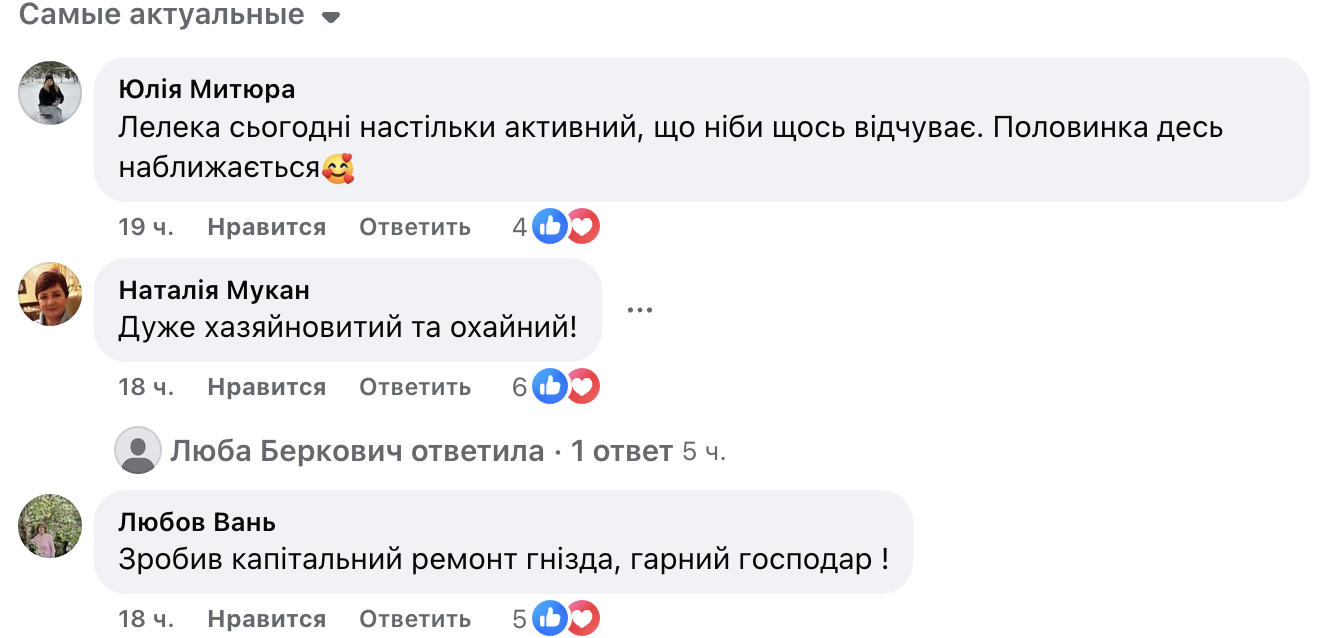This screenshot has height=638, width=1328.
Task: Like Юлія Митюра's comment with 'Нравится'
Action: coord(266,227)
